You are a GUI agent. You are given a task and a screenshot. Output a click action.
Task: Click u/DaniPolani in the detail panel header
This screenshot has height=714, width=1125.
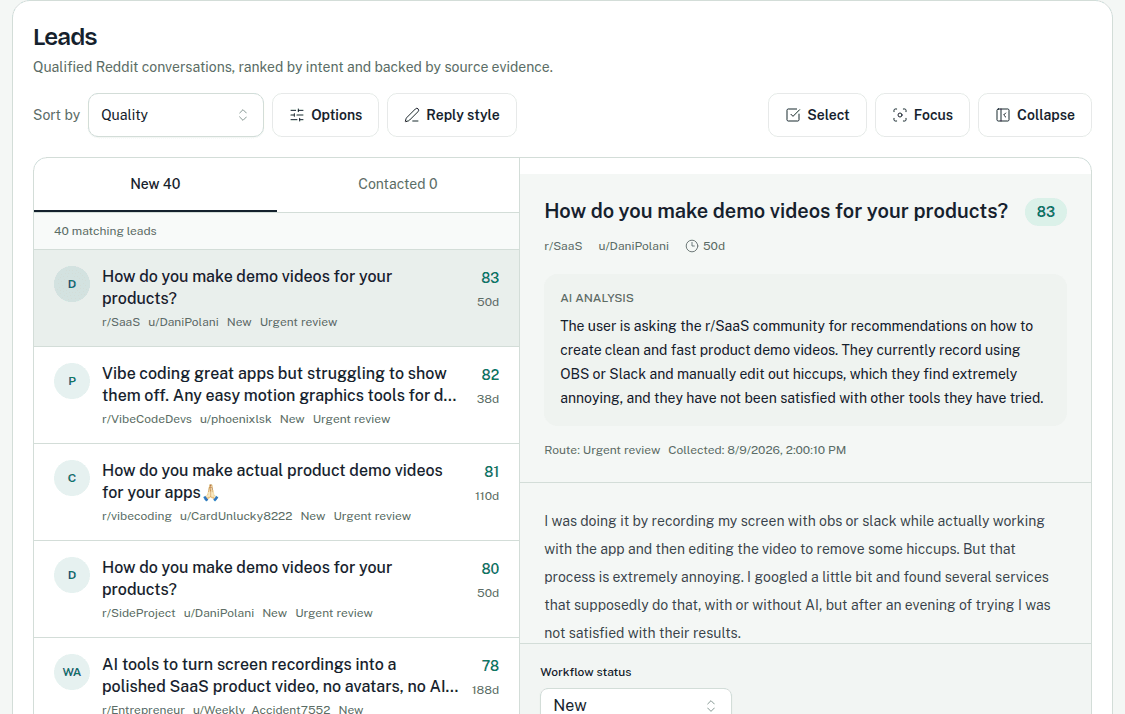point(634,246)
